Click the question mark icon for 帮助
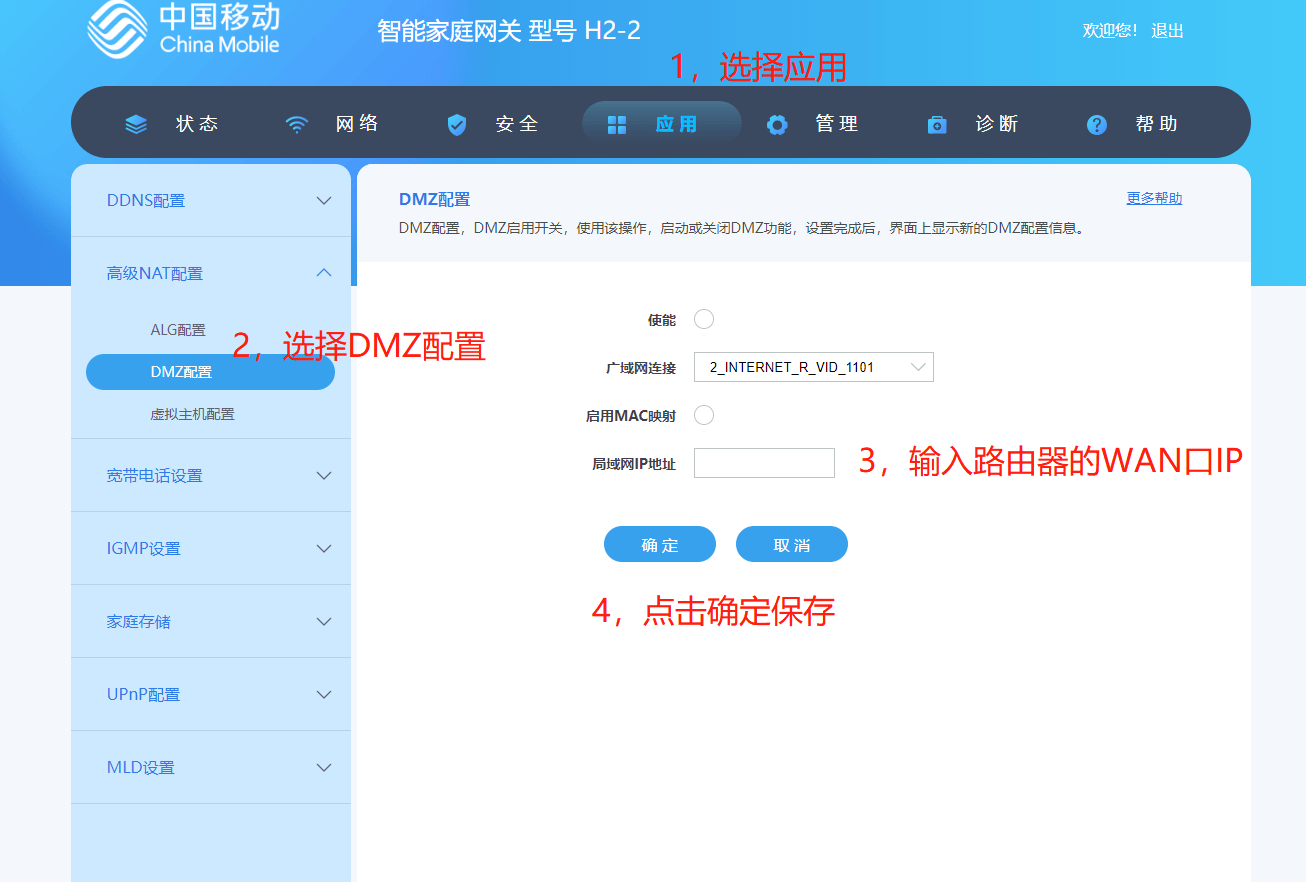This screenshot has height=882, width=1306. 1096,124
